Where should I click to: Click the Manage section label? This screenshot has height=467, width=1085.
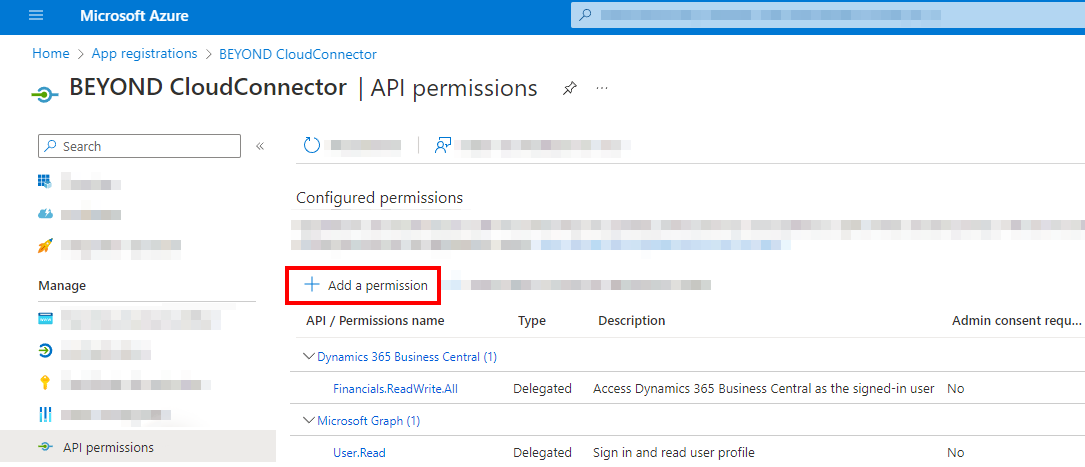[62, 286]
